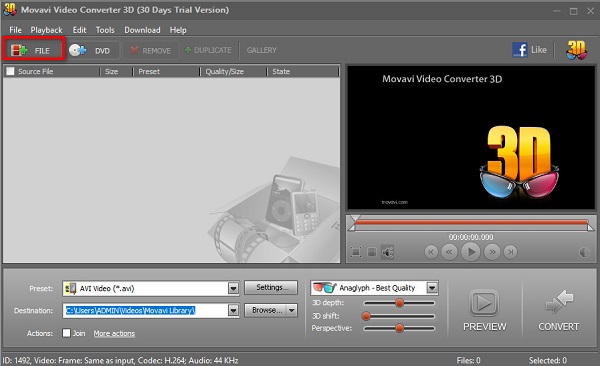Click the add FILE toolbar button

coord(33,50)
